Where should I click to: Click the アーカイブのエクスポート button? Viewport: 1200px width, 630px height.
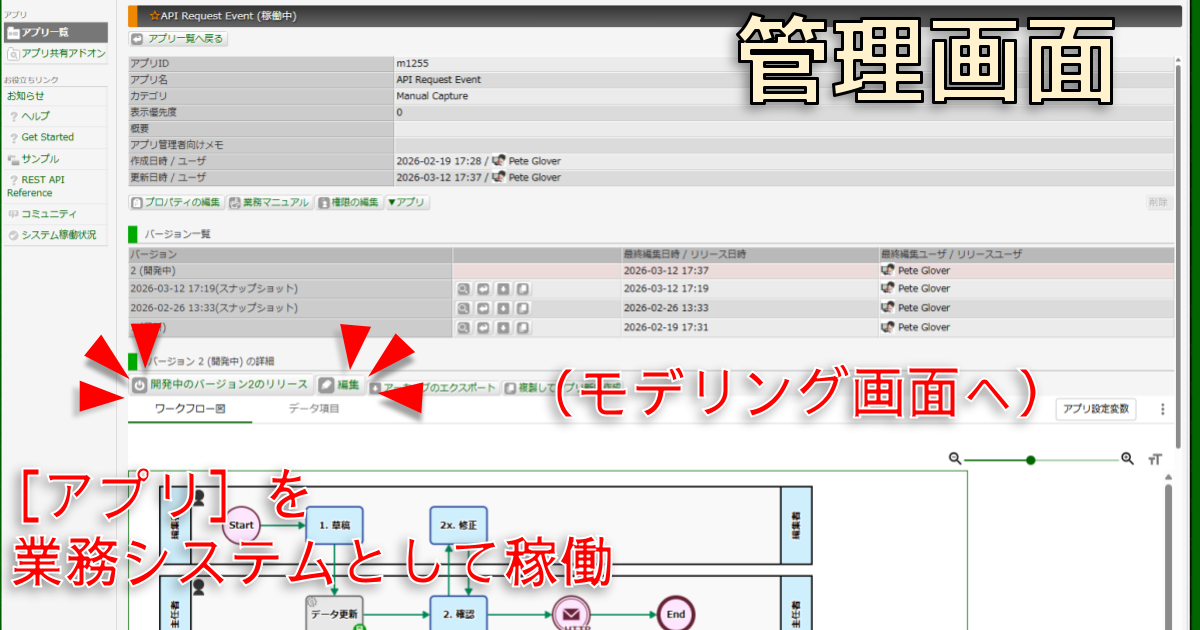(433, 387)
